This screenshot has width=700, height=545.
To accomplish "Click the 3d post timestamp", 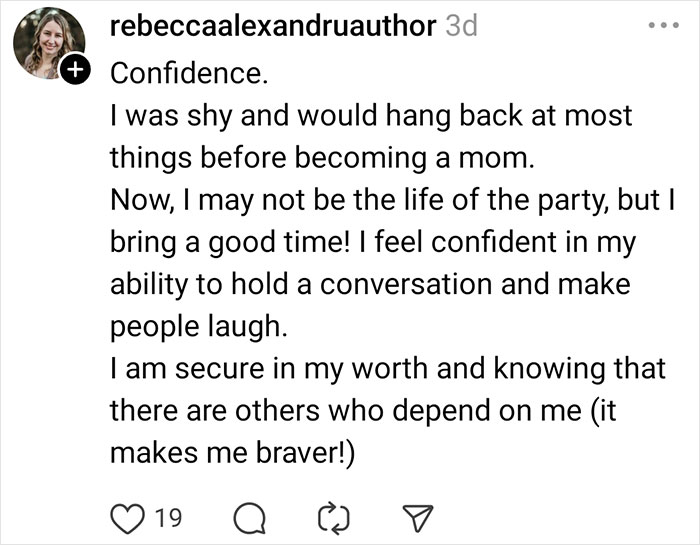I will (x=461, y=26).
